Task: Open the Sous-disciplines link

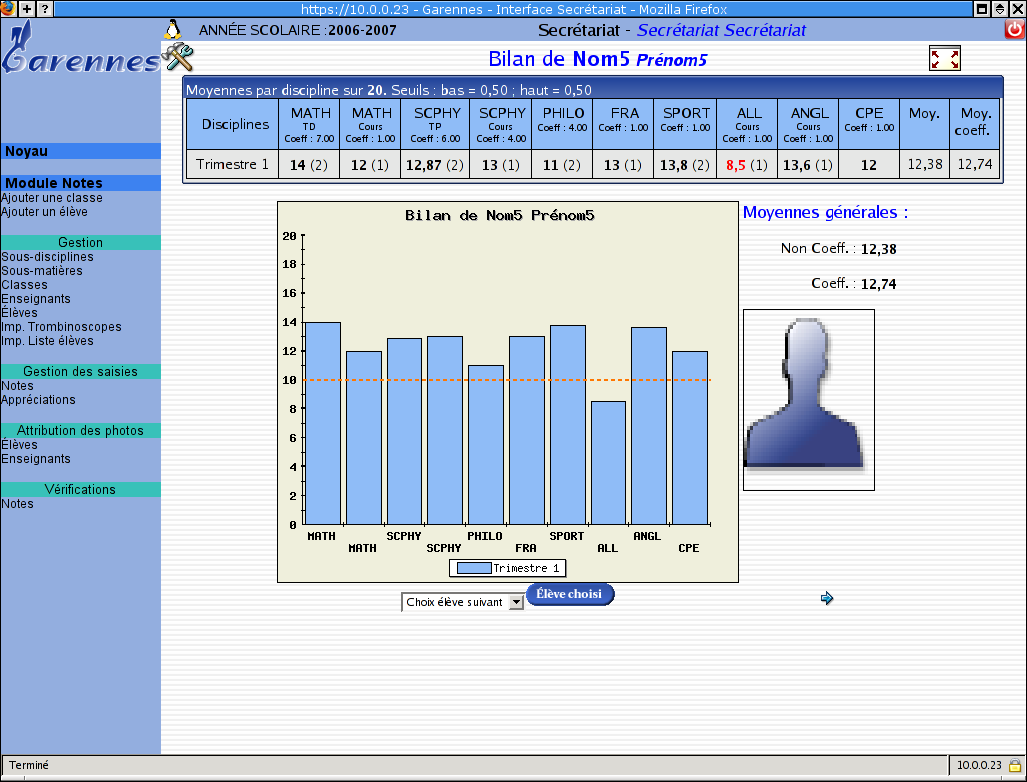Action: tap(47, 257)
